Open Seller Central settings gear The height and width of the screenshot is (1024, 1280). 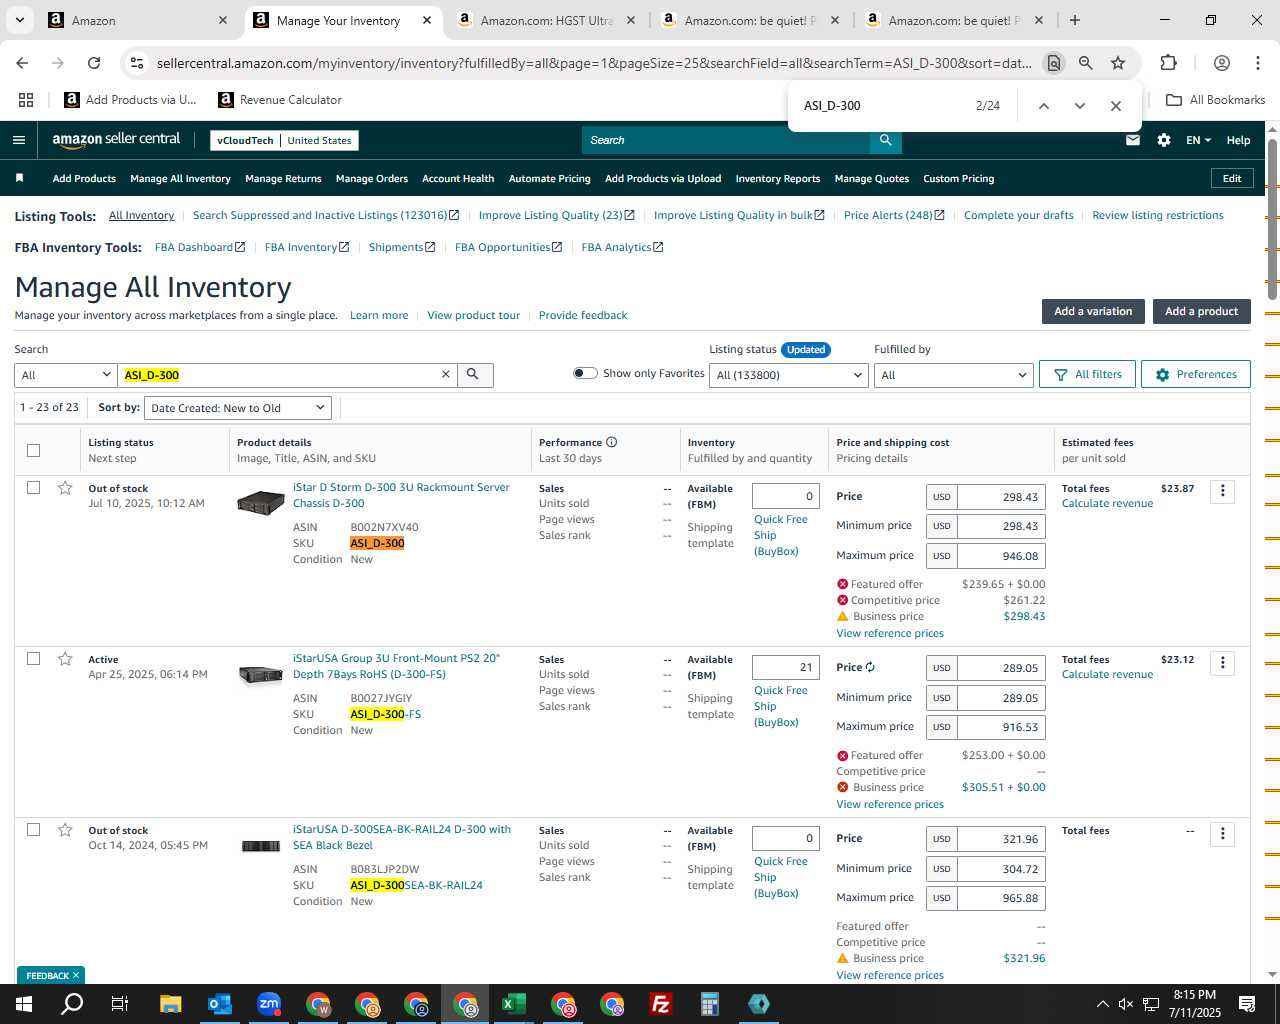coord(1164,140)
